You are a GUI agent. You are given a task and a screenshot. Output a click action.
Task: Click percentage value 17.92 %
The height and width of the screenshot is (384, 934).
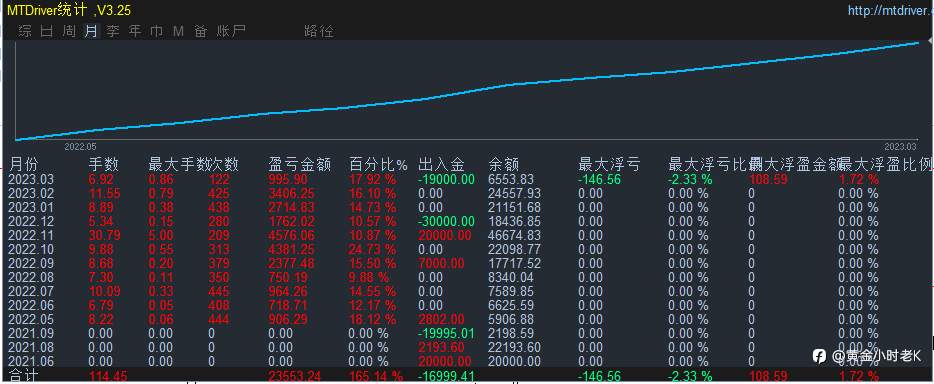[x=372, y=179]
